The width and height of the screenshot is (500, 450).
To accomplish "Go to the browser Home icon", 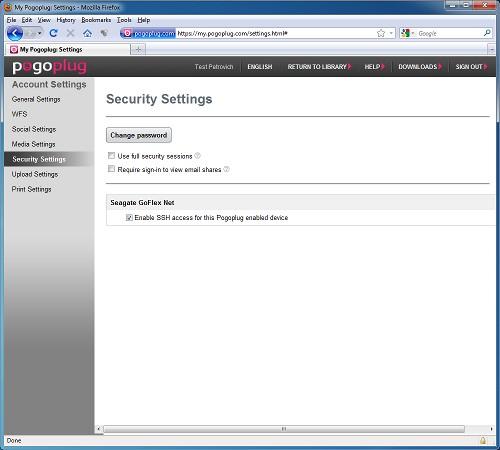I will [x=87, y=33].
